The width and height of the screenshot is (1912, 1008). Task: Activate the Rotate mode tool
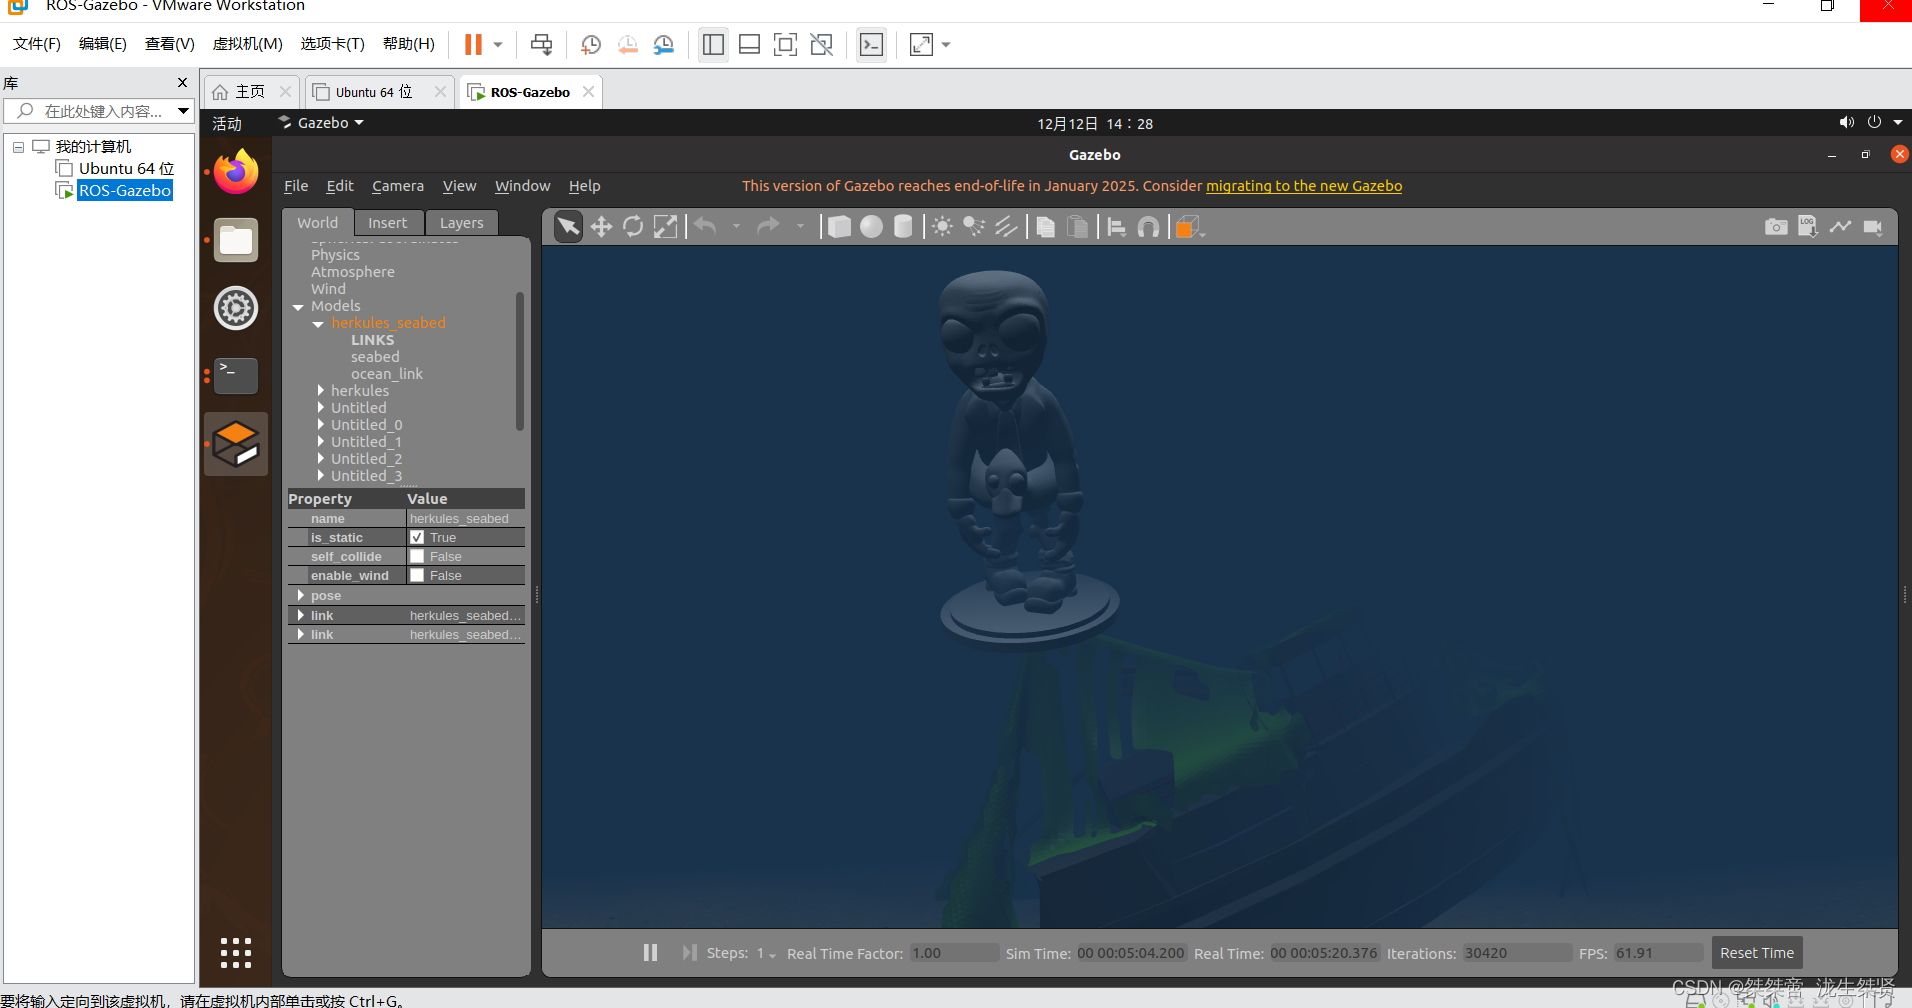tap(633, 227)
